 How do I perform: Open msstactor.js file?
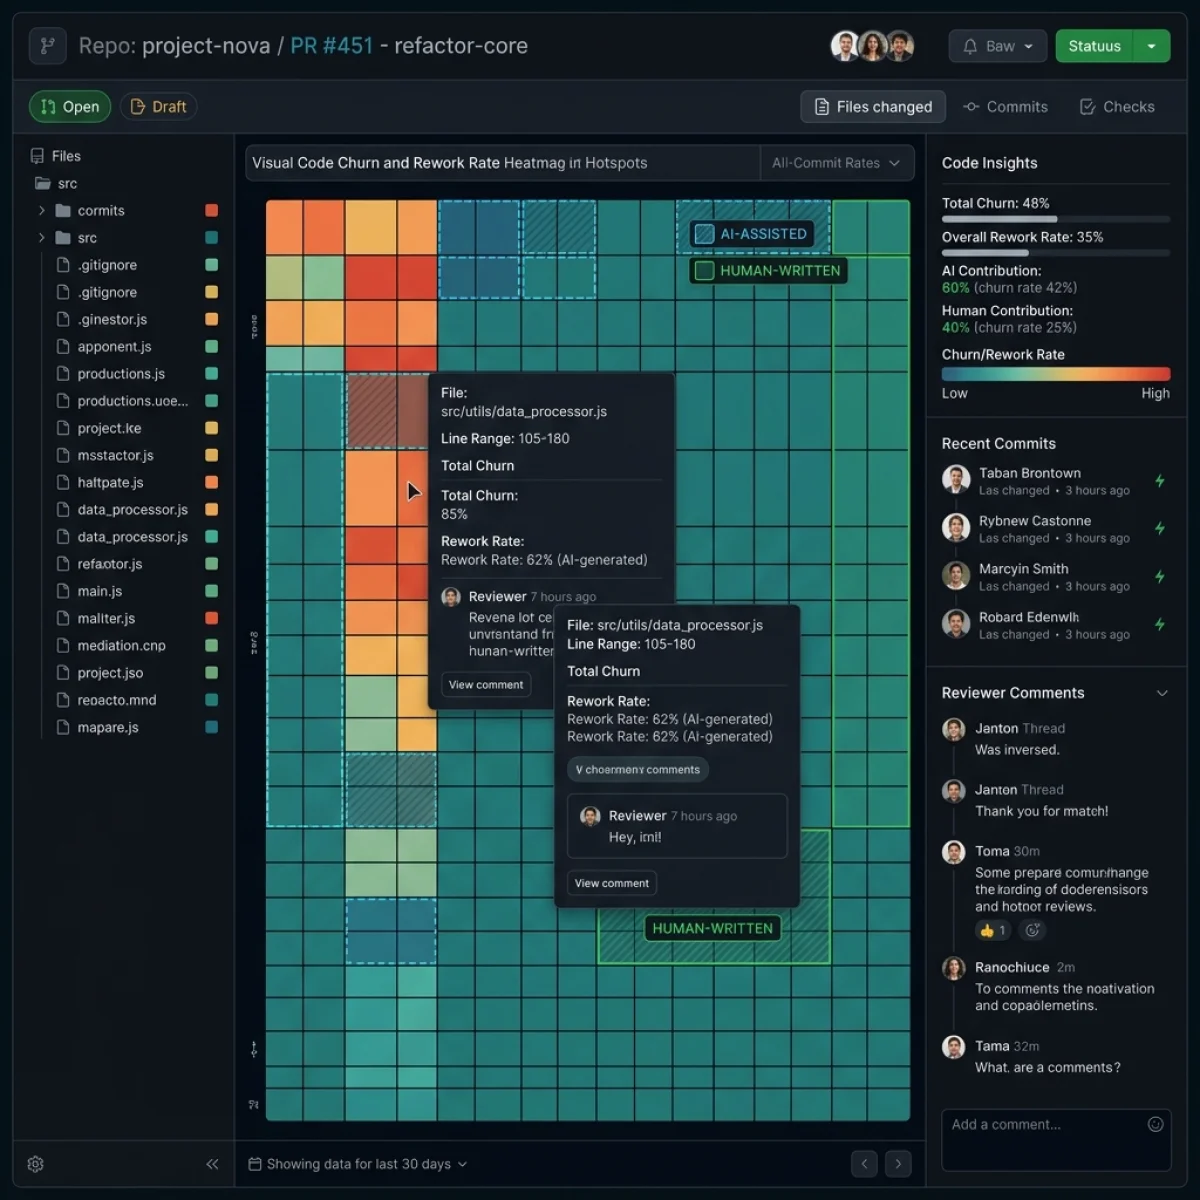coord(115,455)
